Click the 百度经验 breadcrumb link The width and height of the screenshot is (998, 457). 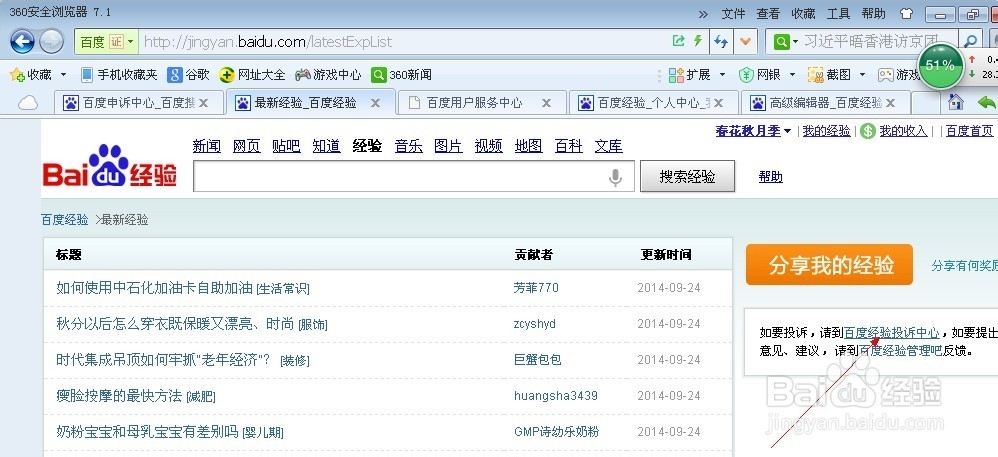pos(65,220)
